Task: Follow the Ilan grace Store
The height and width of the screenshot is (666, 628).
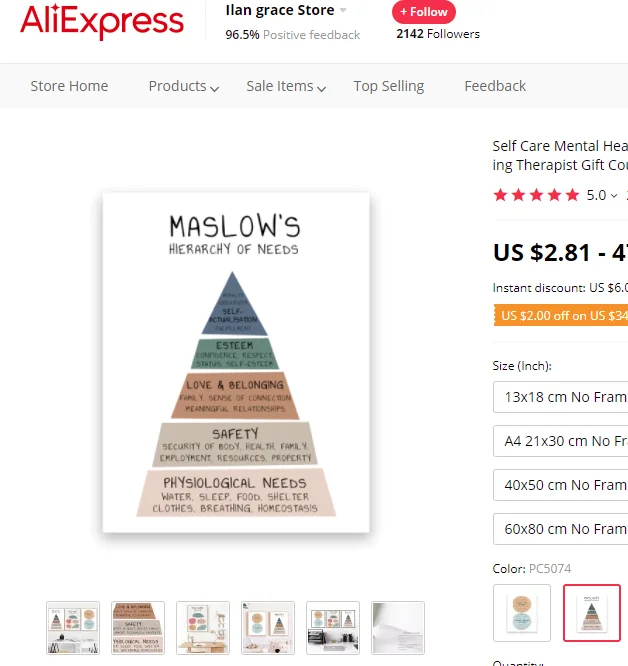Action: (x=424, y=12)
